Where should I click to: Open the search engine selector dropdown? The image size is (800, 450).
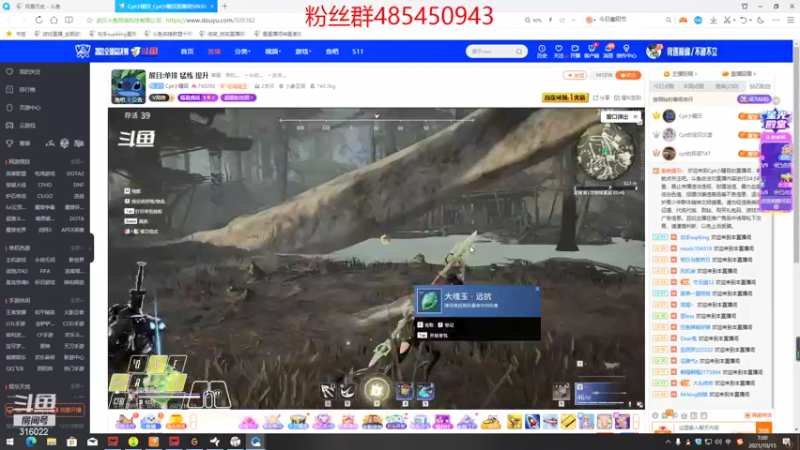point(590,20)
